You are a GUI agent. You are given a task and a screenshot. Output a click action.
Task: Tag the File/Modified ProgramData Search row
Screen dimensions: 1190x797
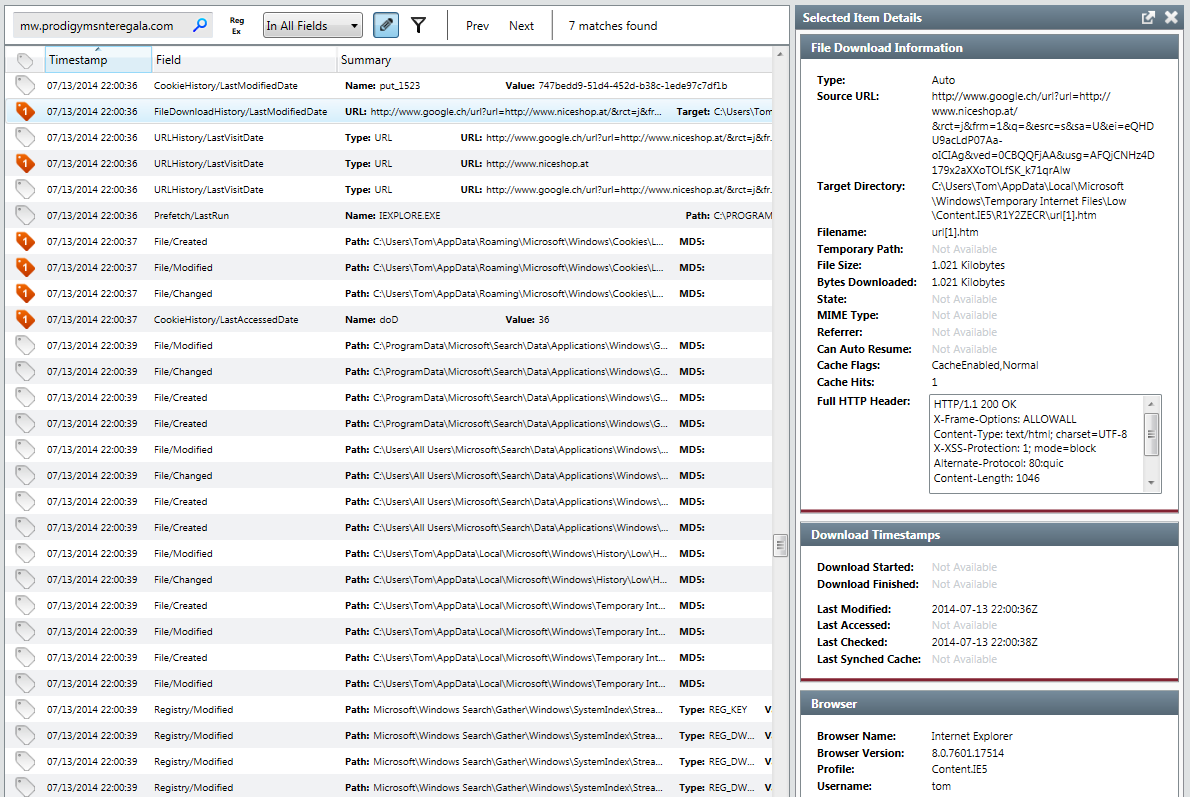(x=25, y=345)
